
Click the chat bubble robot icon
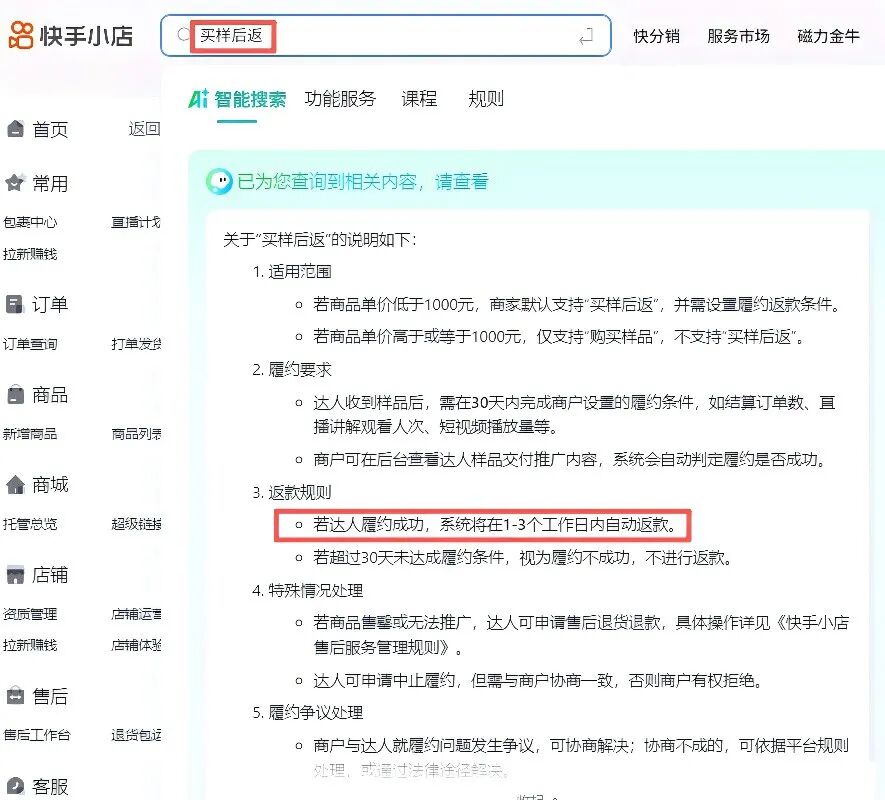(220, 181)
